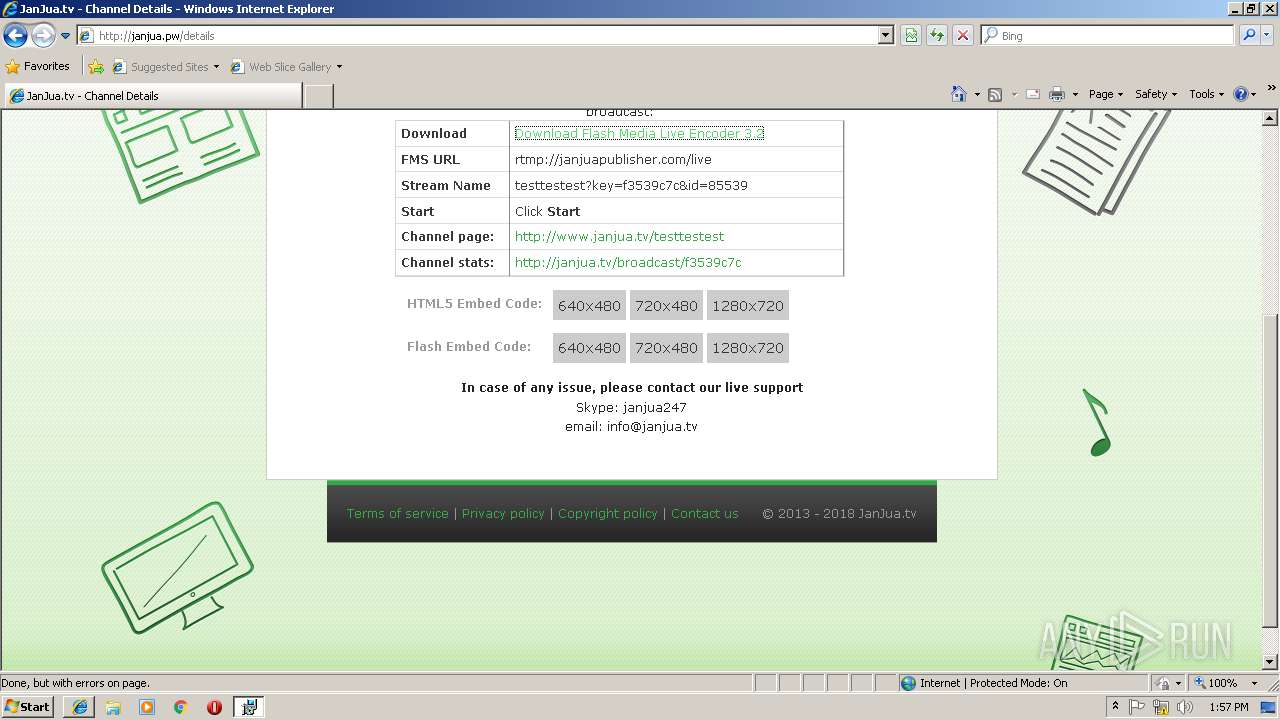Screen dimensions: 1280x720
Task: Click the Action Center flag tray icon
Action: coord(1137,707)
